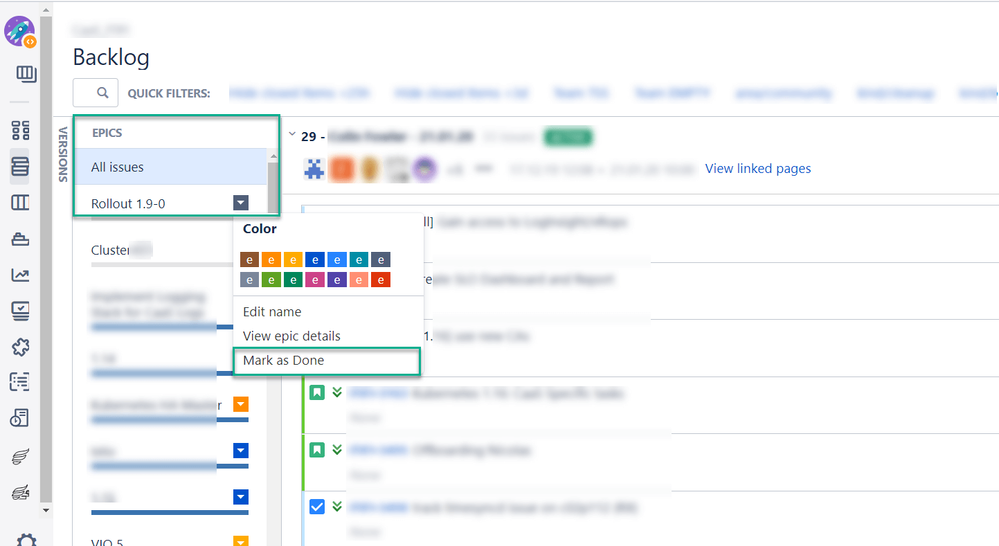Select the VIO 5 epic
The image size is (999, 546).
click(107, 542)
